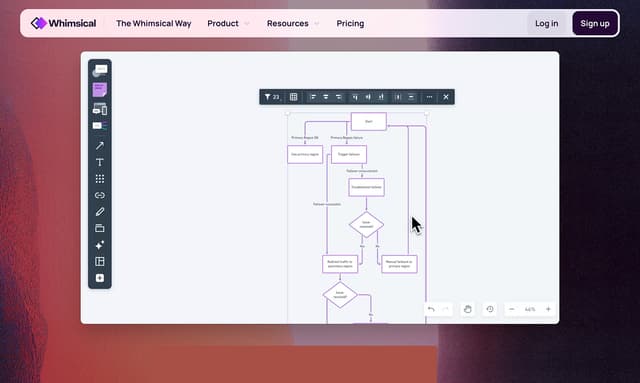Screen dimensions: 640x383
Task: Open The Whimsical Way page
Action: [153, 23]
